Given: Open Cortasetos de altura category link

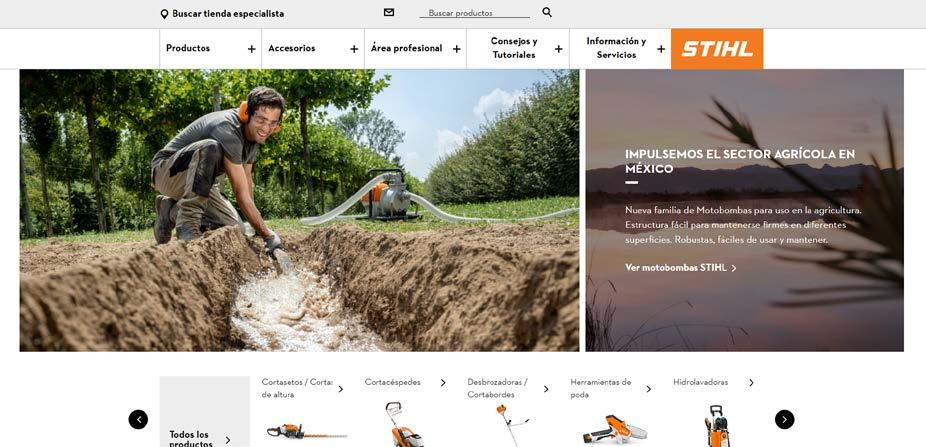Looking at the screenshot, I should [x=297, y=388].
